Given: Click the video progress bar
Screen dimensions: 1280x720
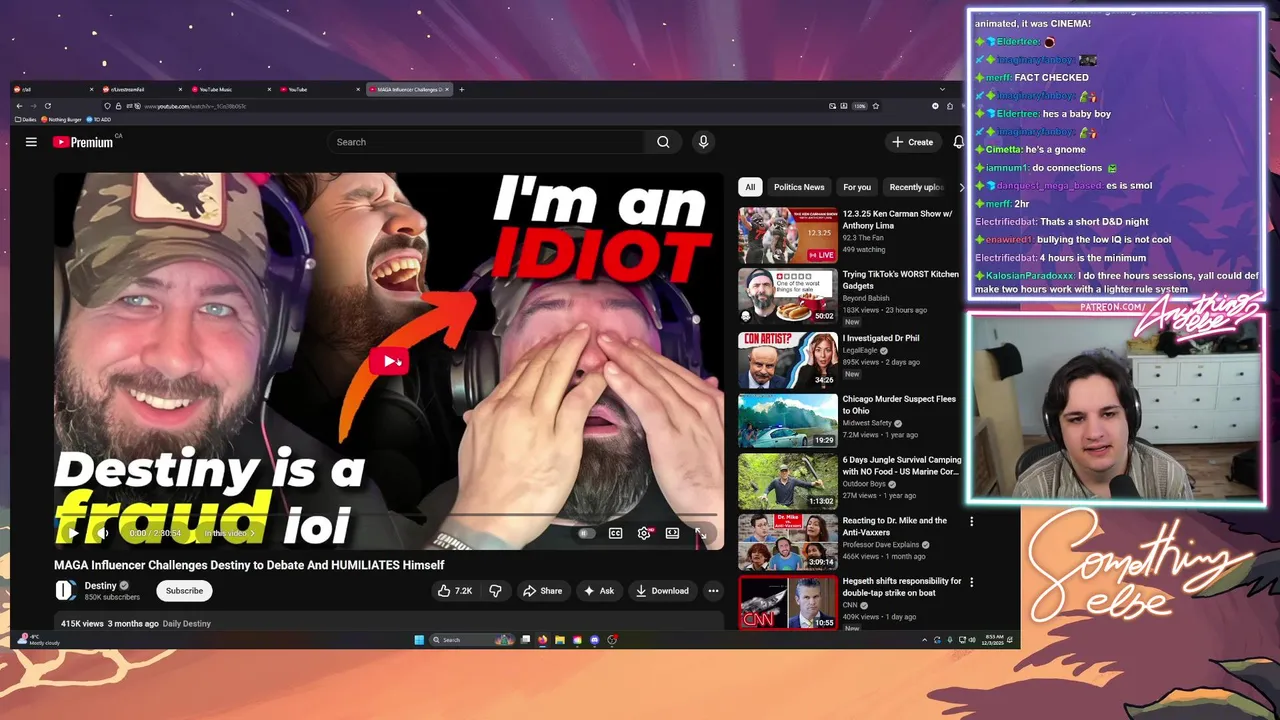Looking at the screenshot, I should (x=388, y=516).
